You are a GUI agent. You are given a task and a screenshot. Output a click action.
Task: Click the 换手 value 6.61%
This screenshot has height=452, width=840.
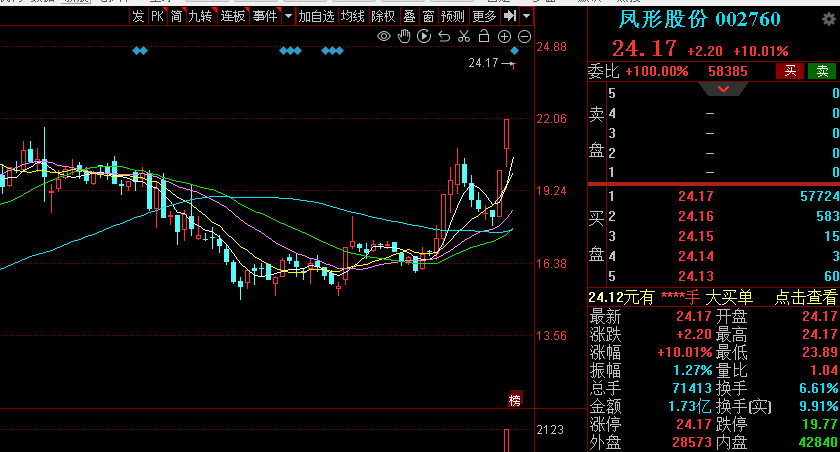(819, 388)
